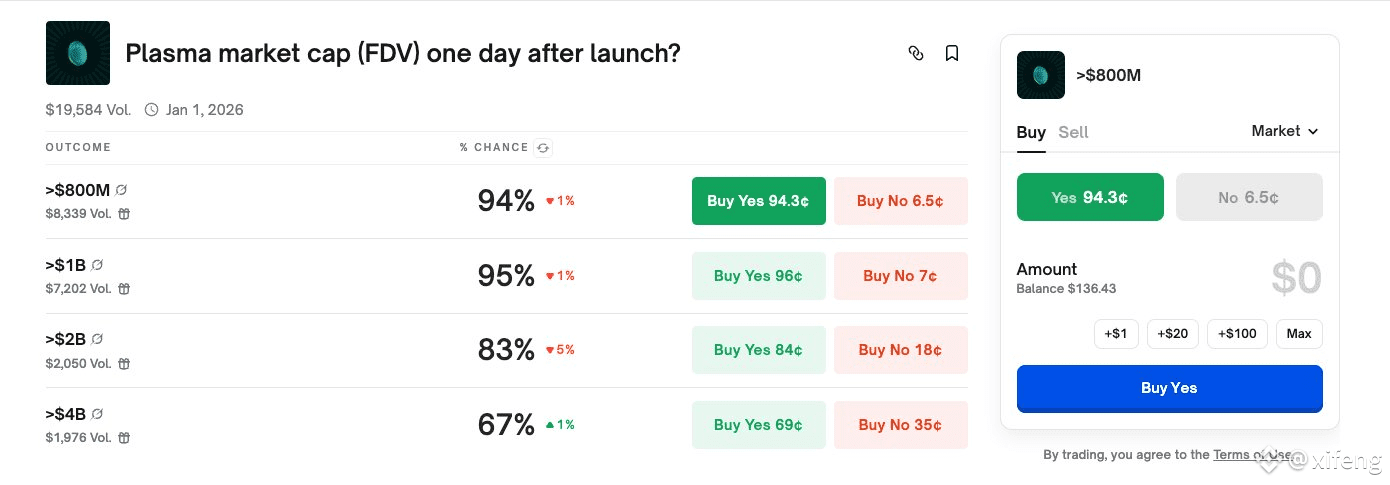Click Buy Yes 96¢ for >$1B
The width and height of the screenshot is (1390, 485).
pyautogui.click(x=758, y=275)
